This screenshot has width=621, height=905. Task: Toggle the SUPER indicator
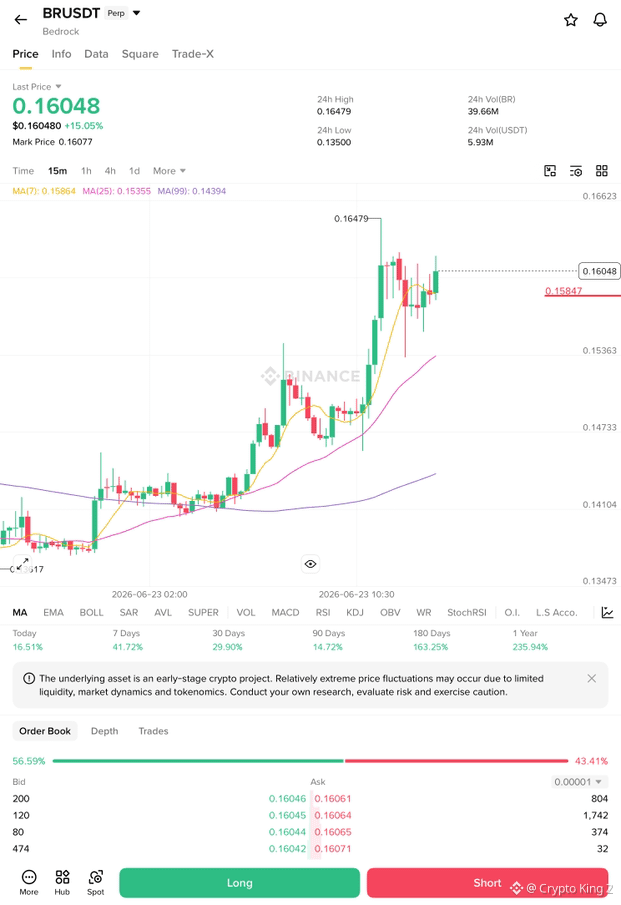pos(203,612)
